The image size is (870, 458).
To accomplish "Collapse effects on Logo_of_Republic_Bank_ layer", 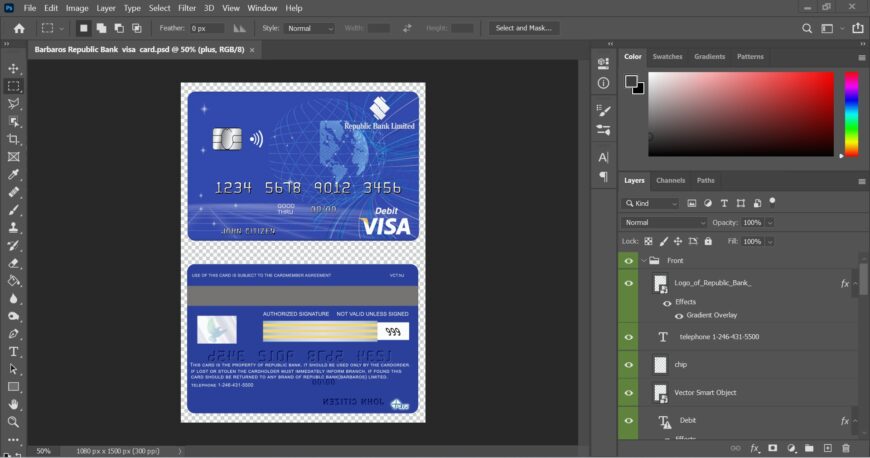I will 856,283.
